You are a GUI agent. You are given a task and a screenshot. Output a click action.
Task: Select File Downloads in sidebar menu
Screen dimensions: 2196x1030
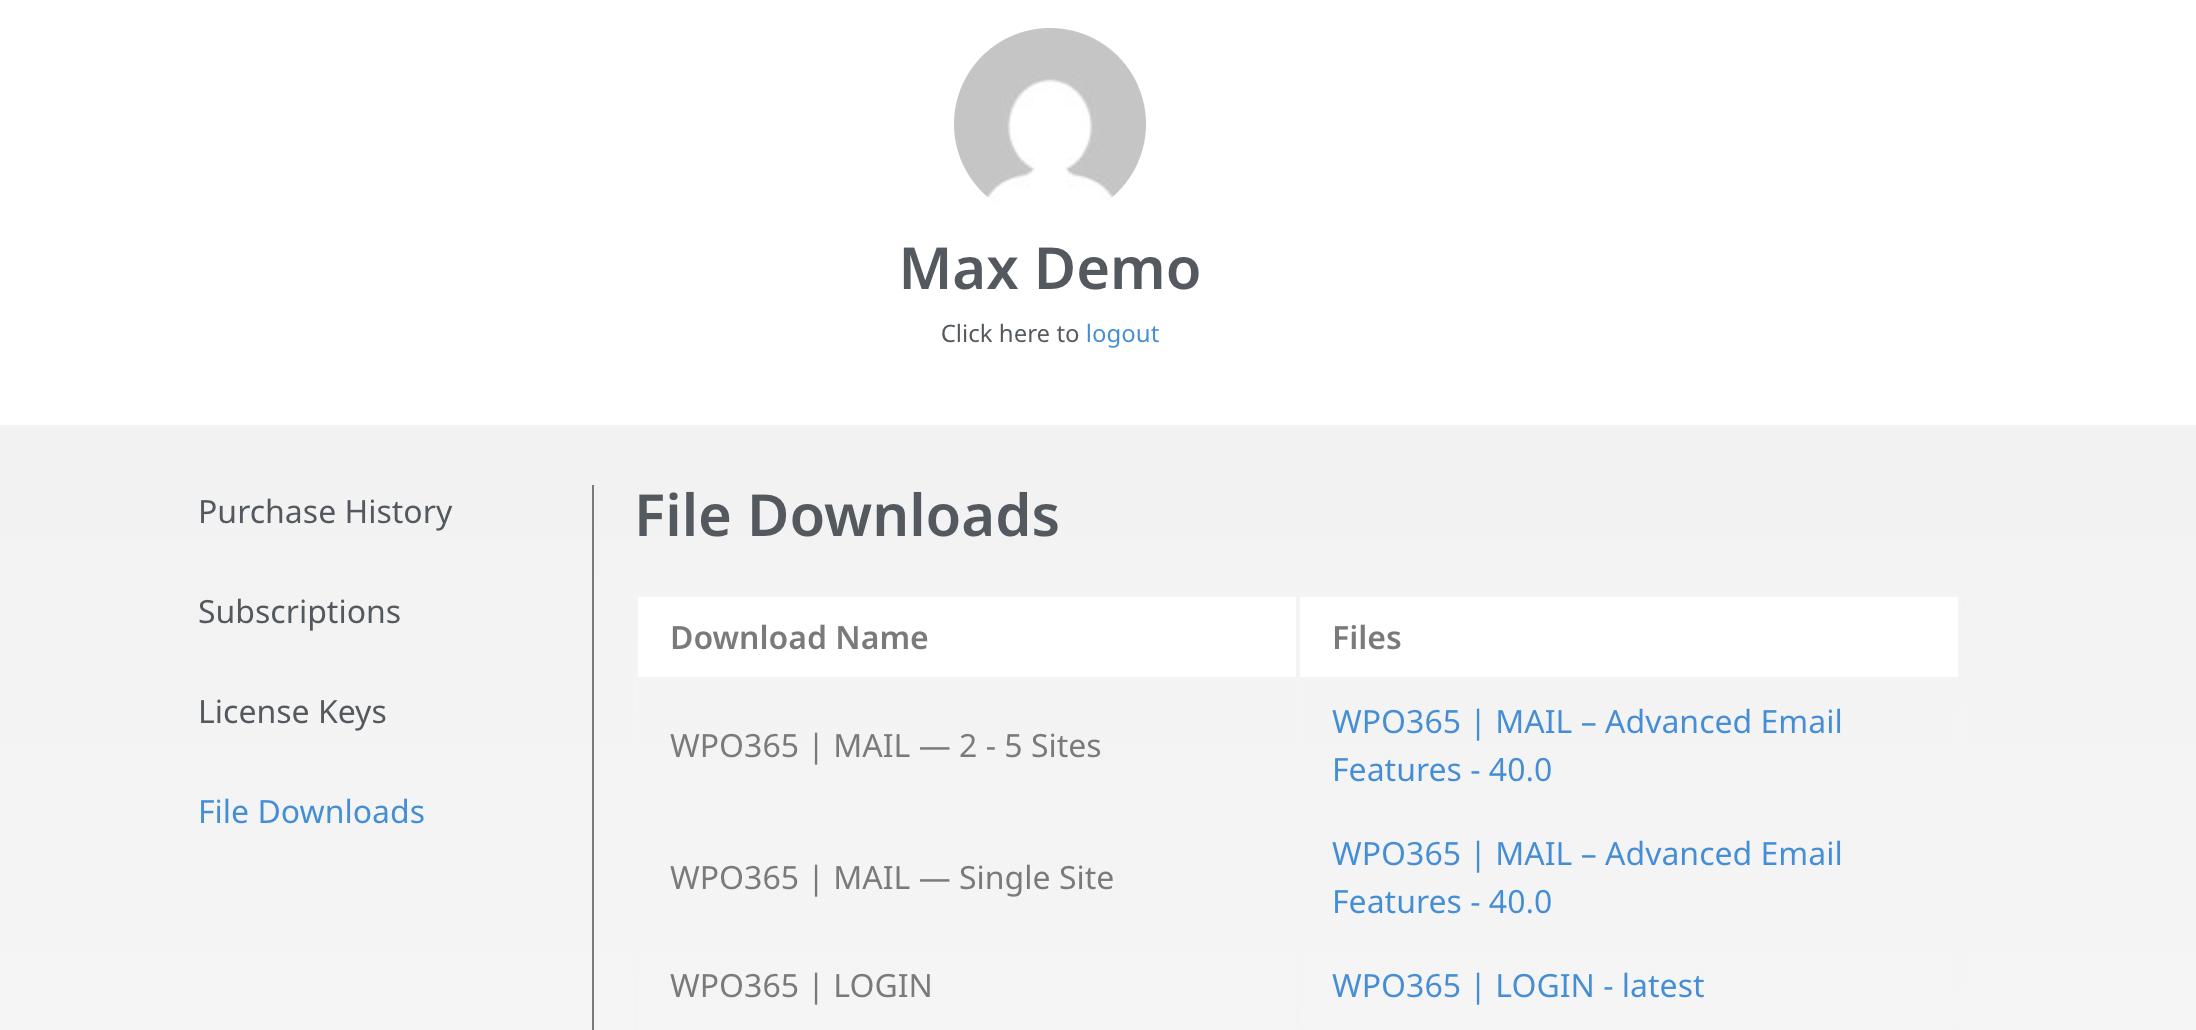[x=311, y=812]
